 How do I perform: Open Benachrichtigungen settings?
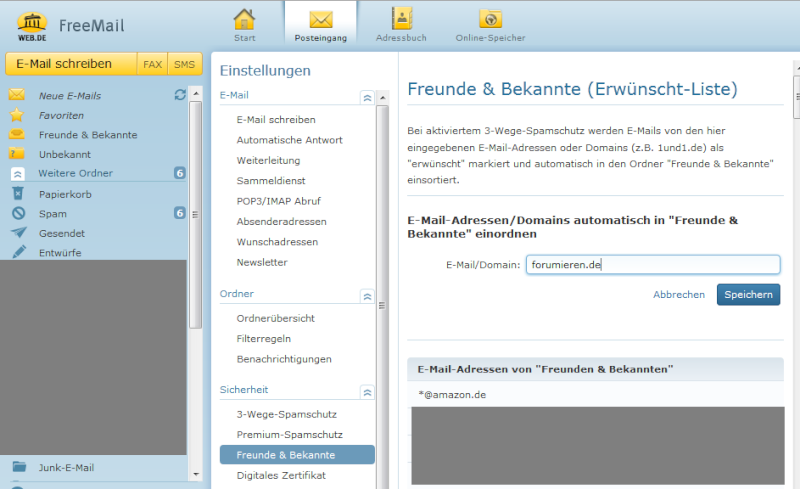(x=284, y=359)
